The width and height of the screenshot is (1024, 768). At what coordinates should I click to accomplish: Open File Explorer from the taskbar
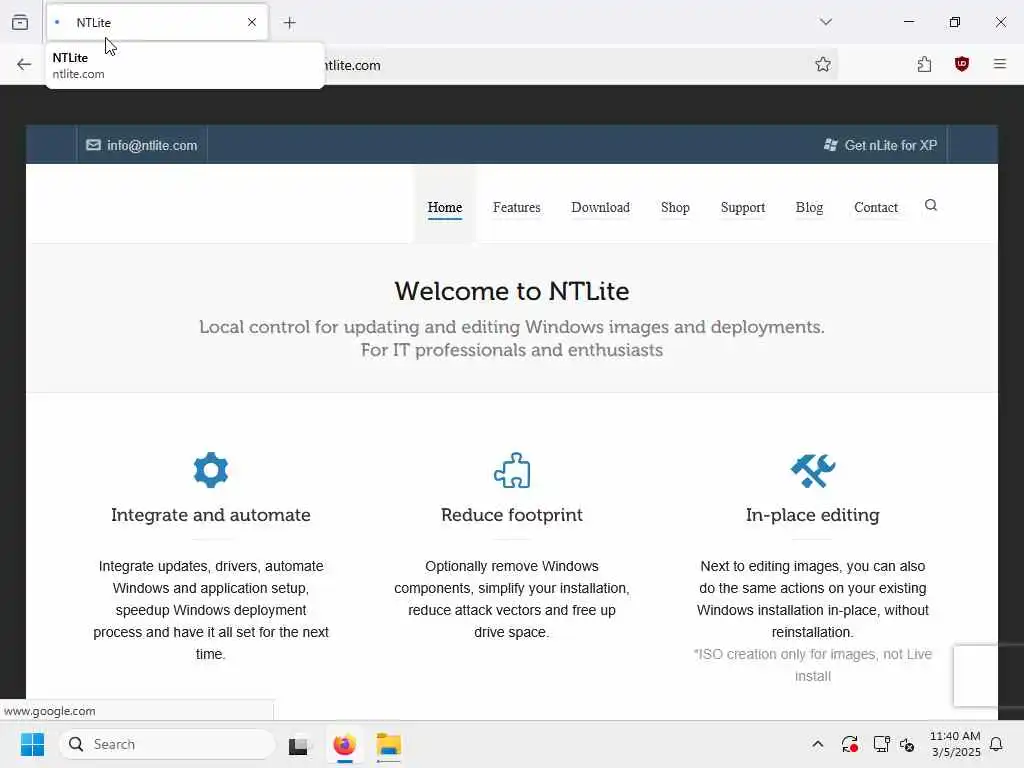[389, 744]
